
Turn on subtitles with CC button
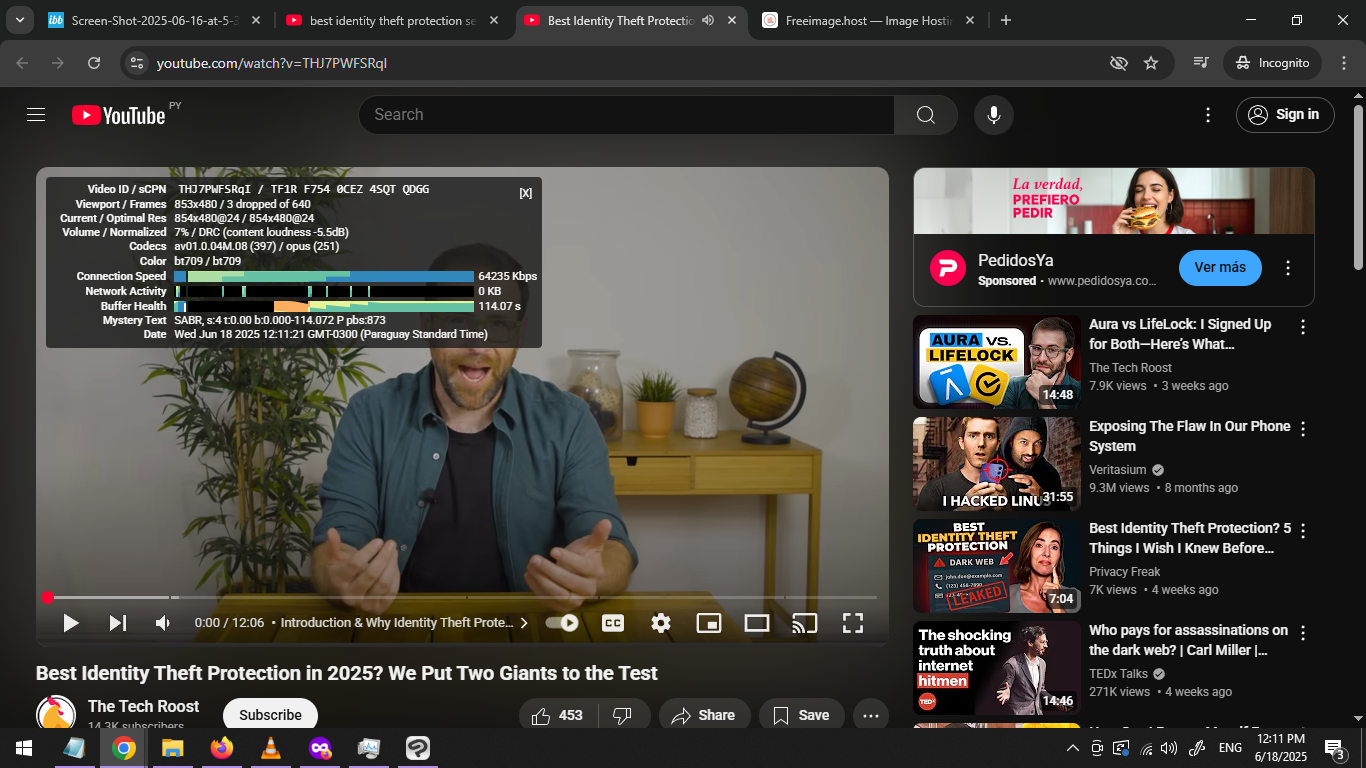(x=613, y=623)
